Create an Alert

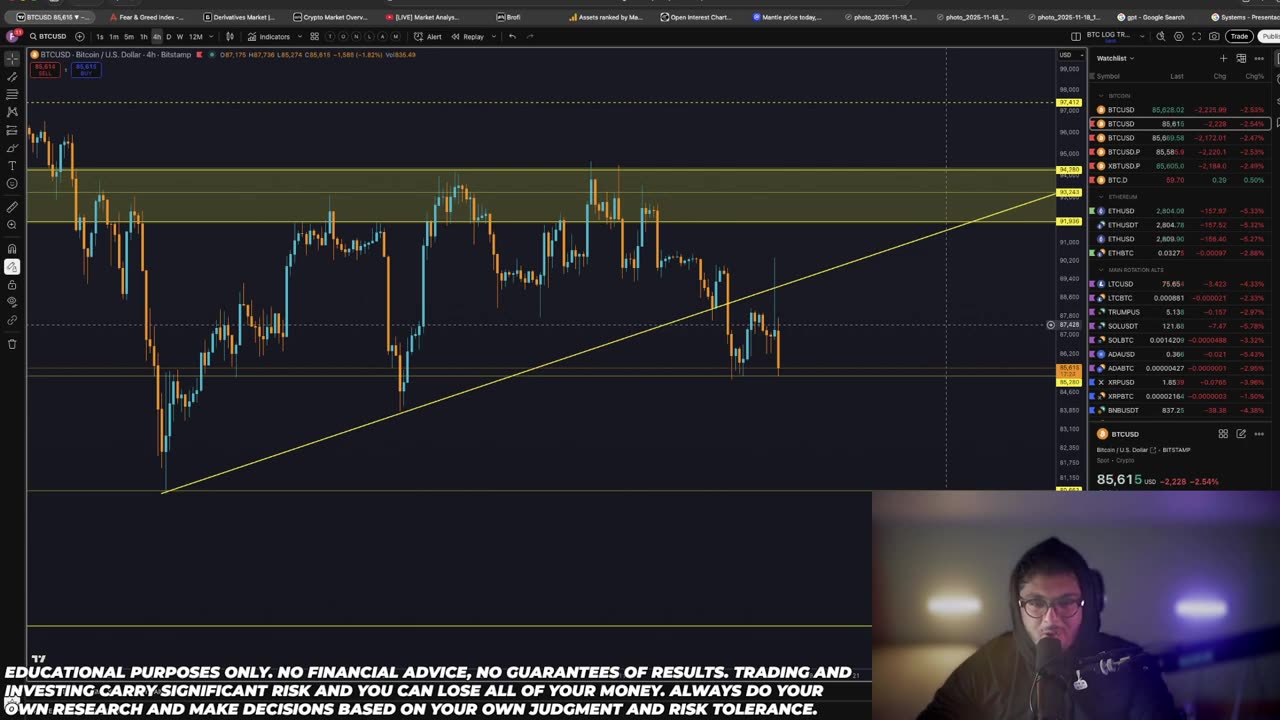tap(428, 36)
